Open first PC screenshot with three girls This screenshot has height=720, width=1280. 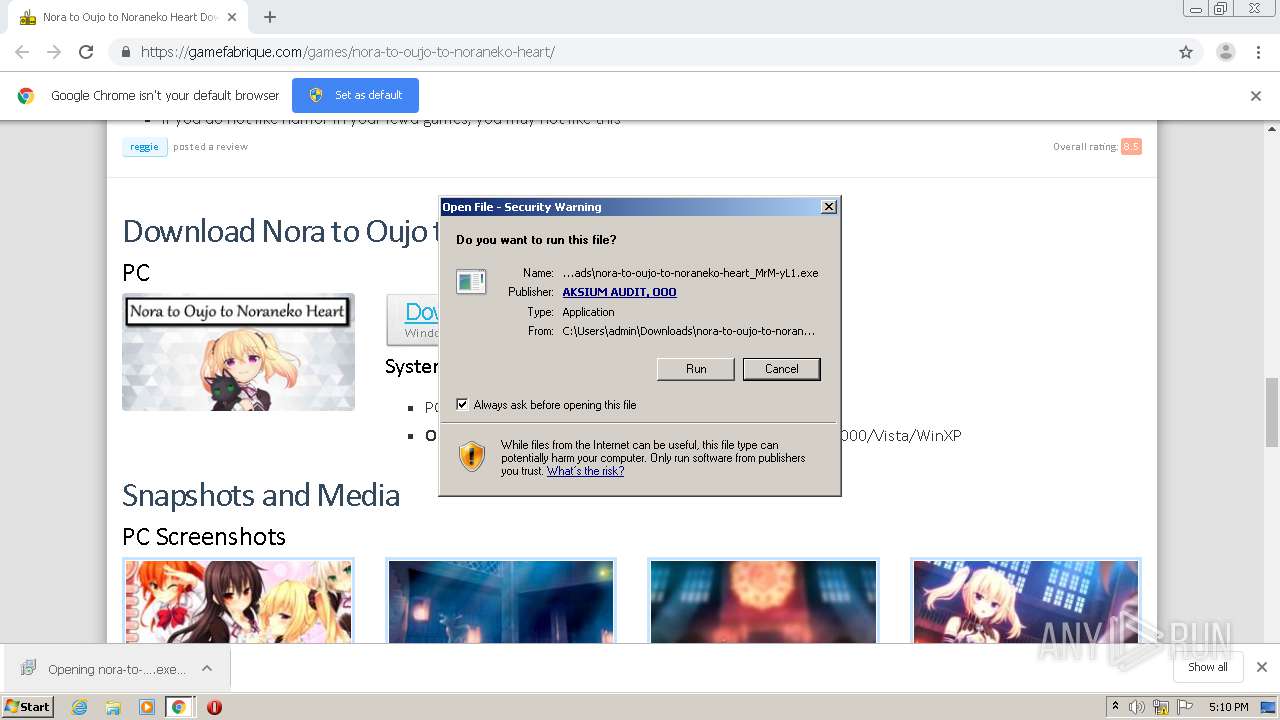point(238,601)
